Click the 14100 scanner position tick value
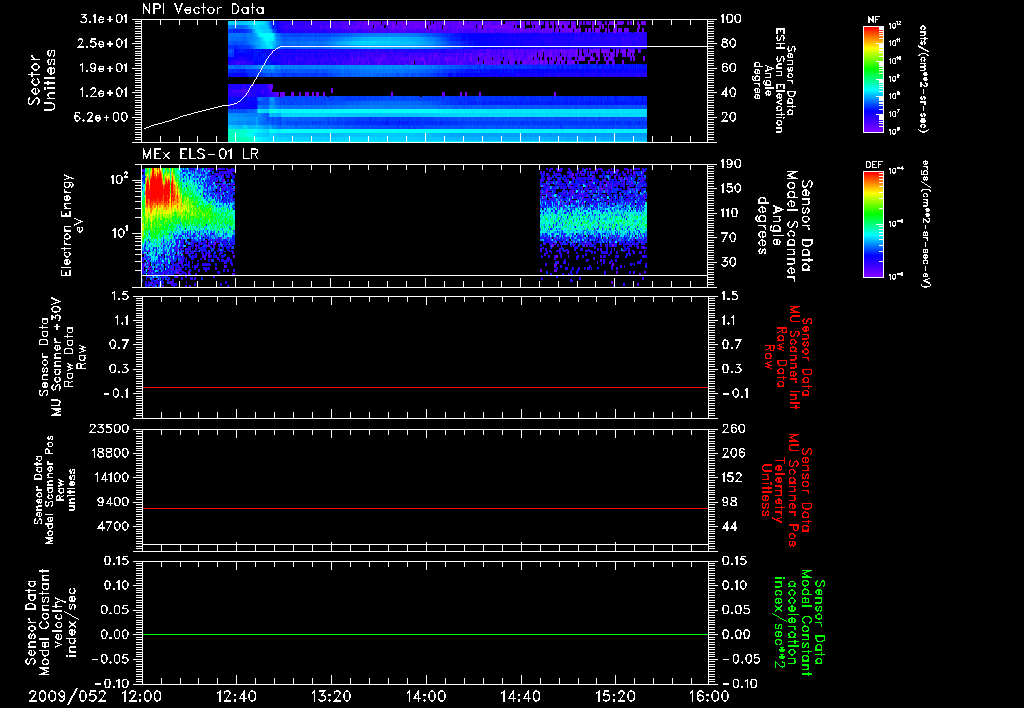This screenshot has width=1024, height=708. (109, 477)
